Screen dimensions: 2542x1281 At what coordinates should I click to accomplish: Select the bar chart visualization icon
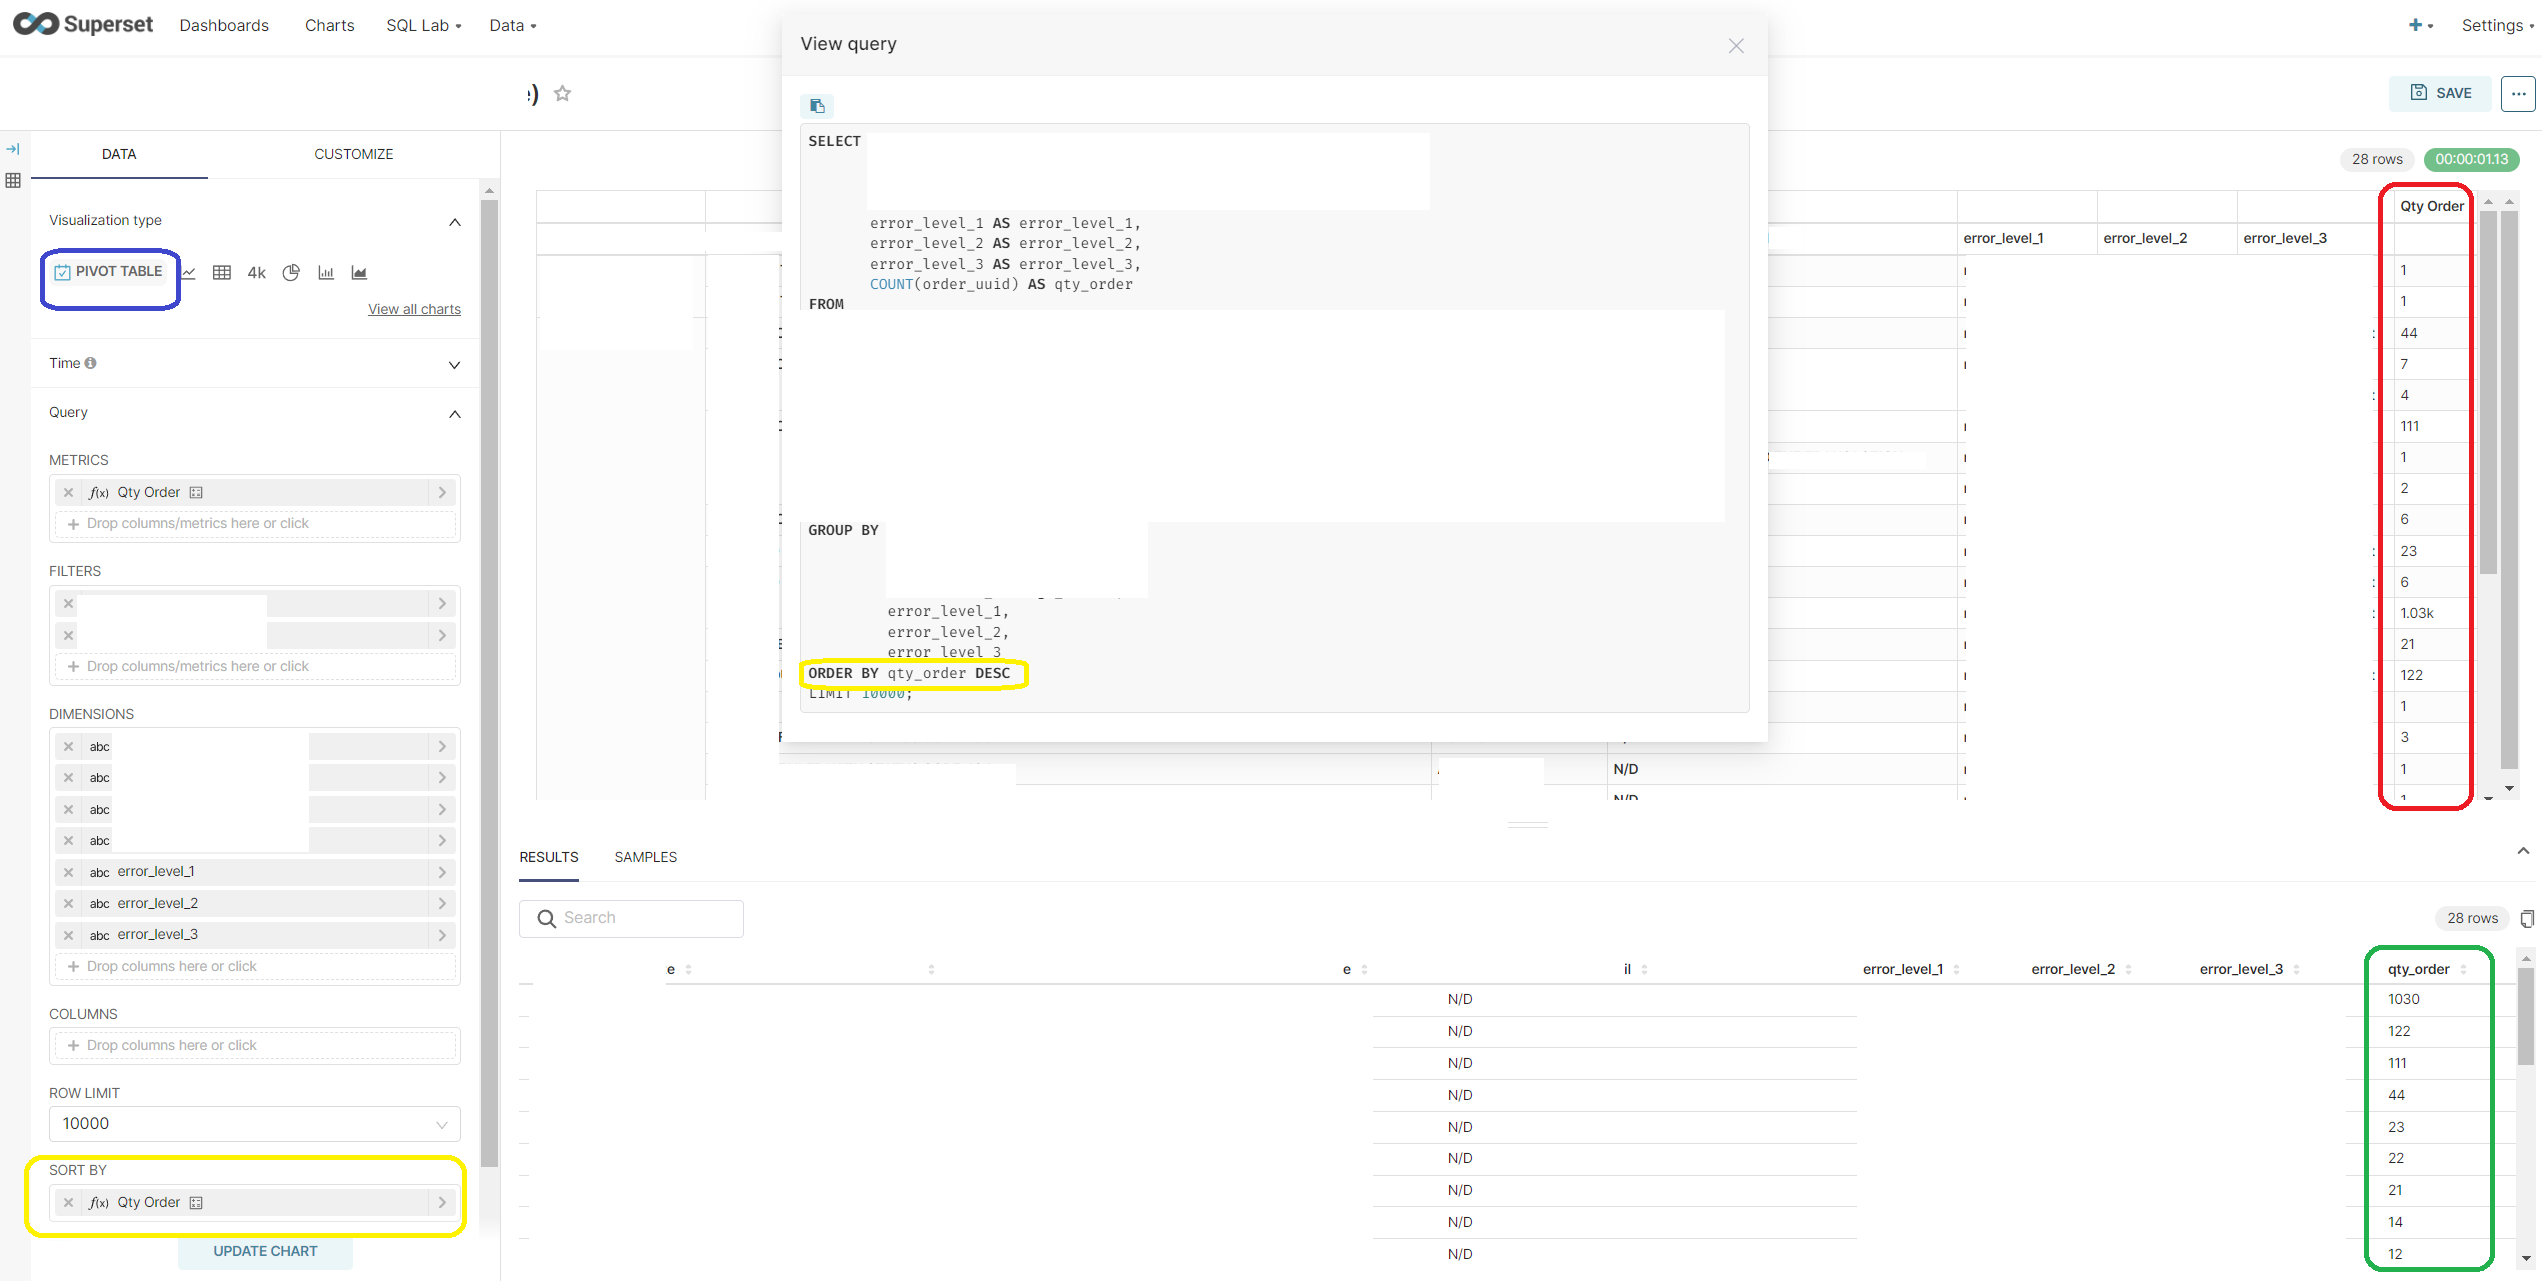click(325, 273)
